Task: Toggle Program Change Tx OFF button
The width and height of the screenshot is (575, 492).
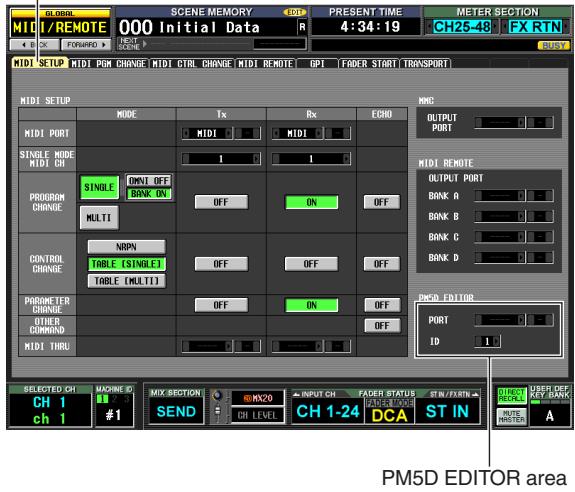Action: [221, 202]
